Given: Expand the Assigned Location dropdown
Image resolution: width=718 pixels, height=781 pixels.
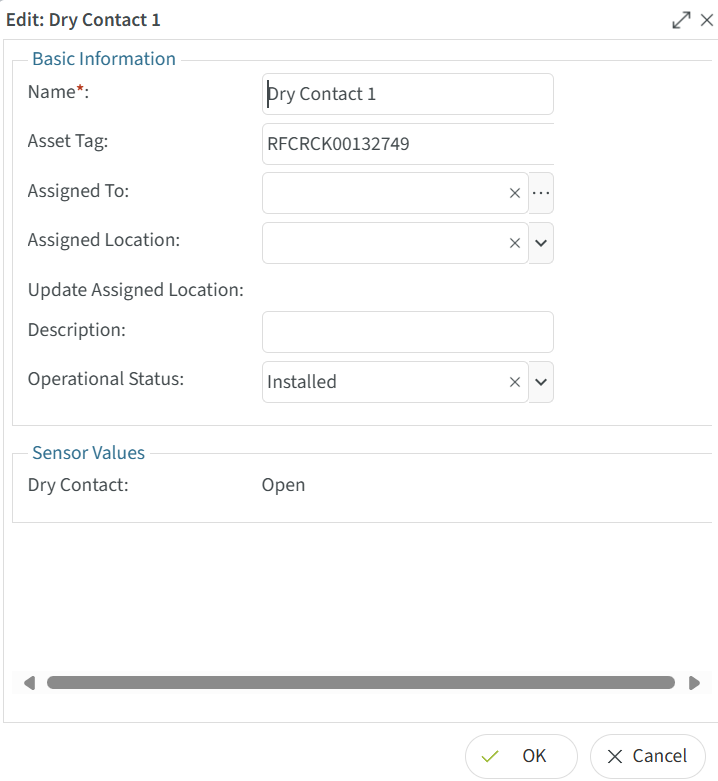Looking at the screenshot, I should pyautogui.click(x=541, y=243).
